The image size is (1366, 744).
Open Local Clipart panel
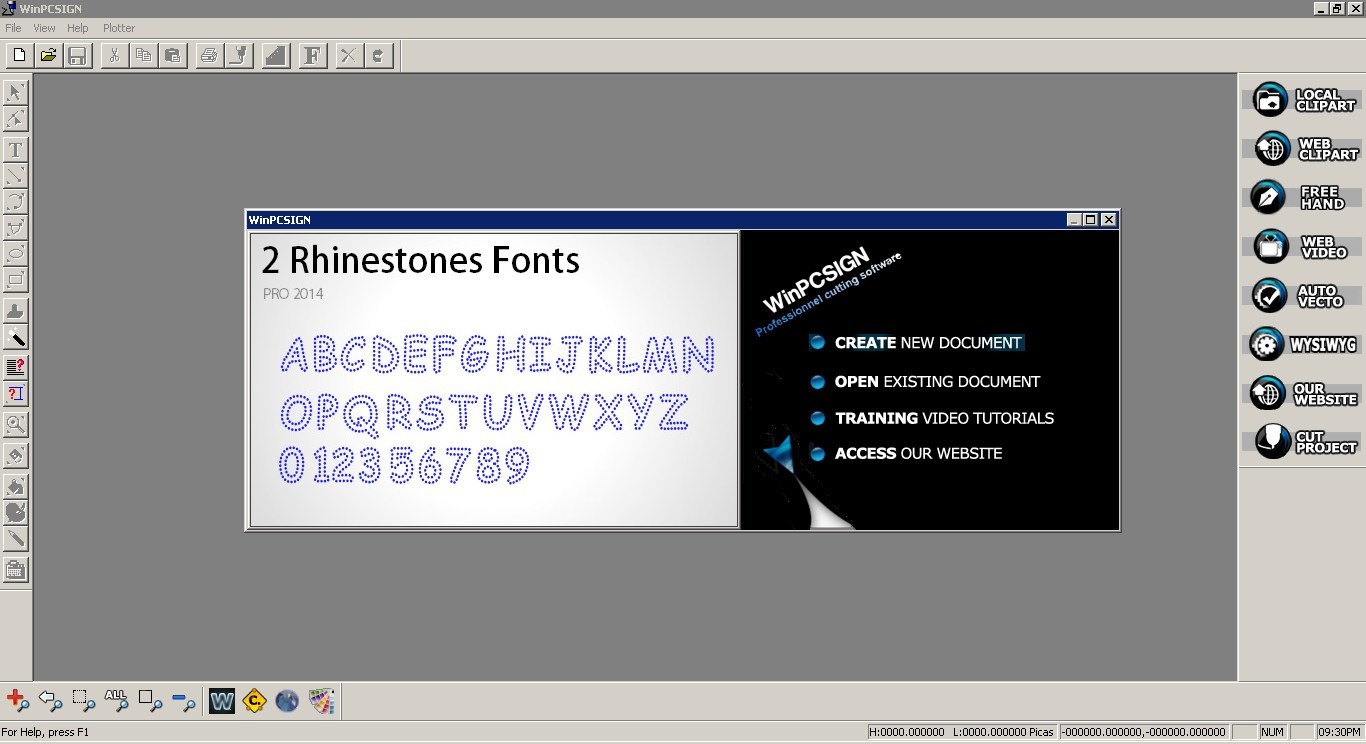coord(1303,99)
